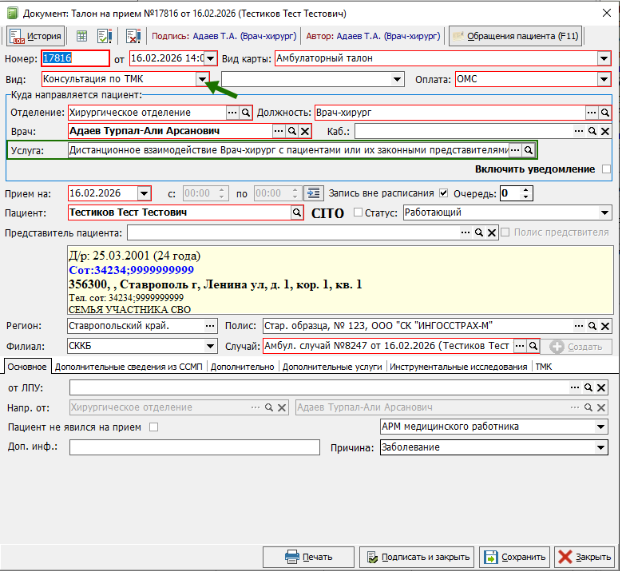
Task: Enable the Включить уведомление checkbox
Action: coord(606,170)
